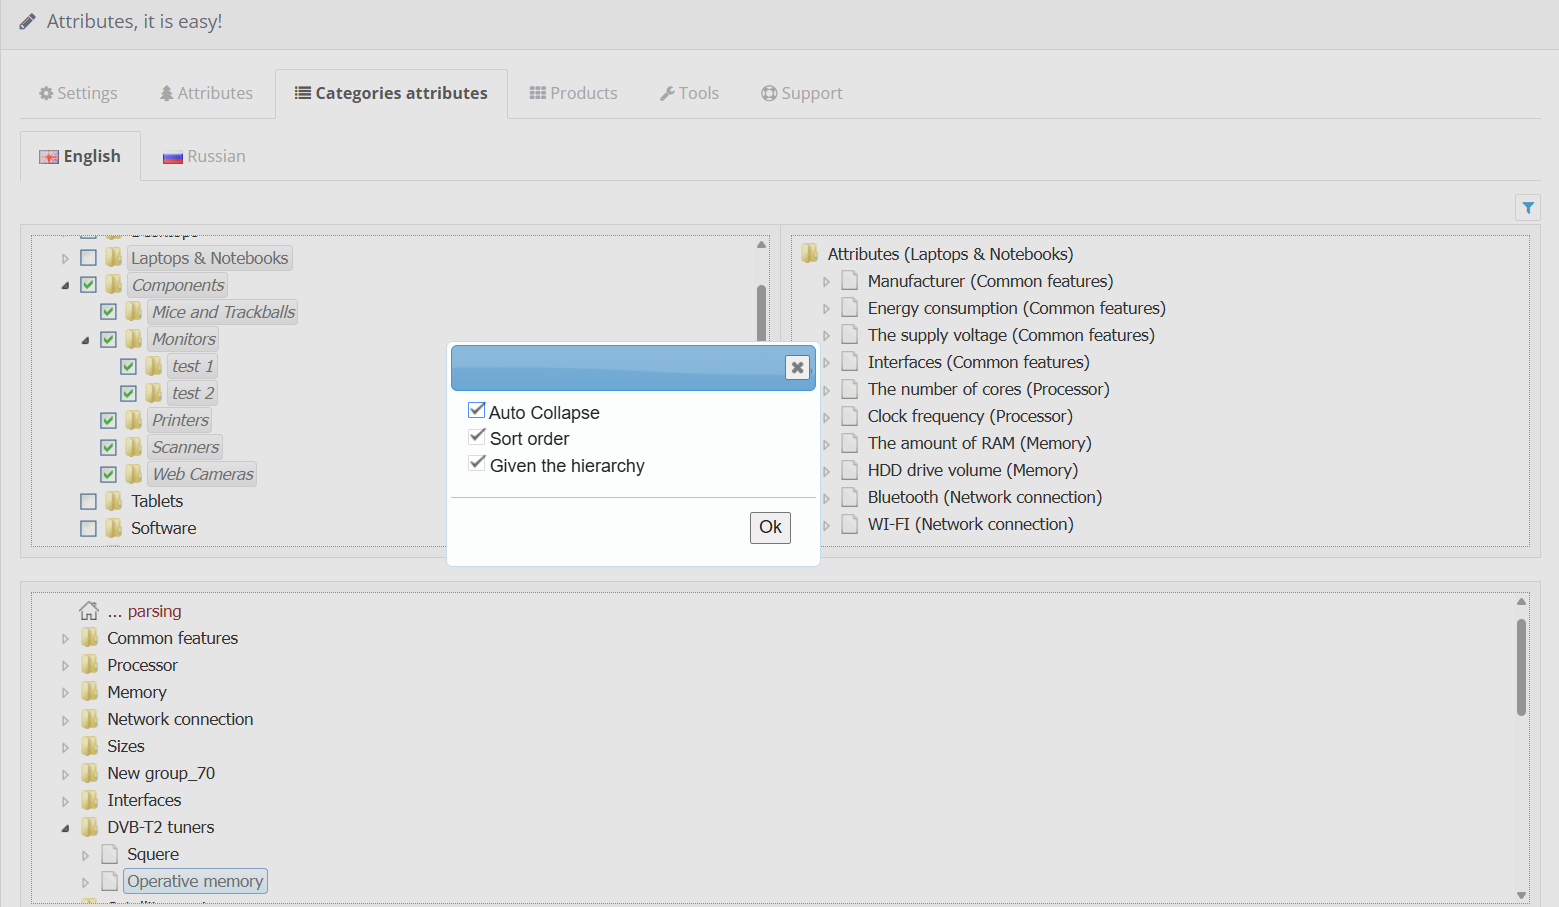Expand the Common features group
The image size is (1559, 907).
pos(66,639)
